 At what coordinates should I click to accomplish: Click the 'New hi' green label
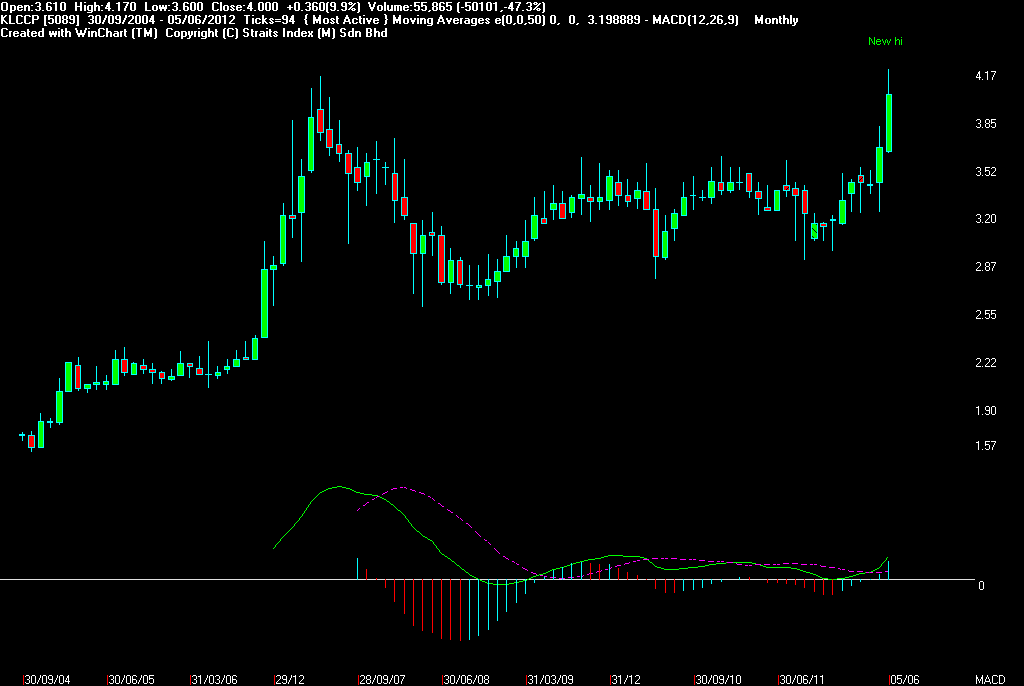(885, 41)
